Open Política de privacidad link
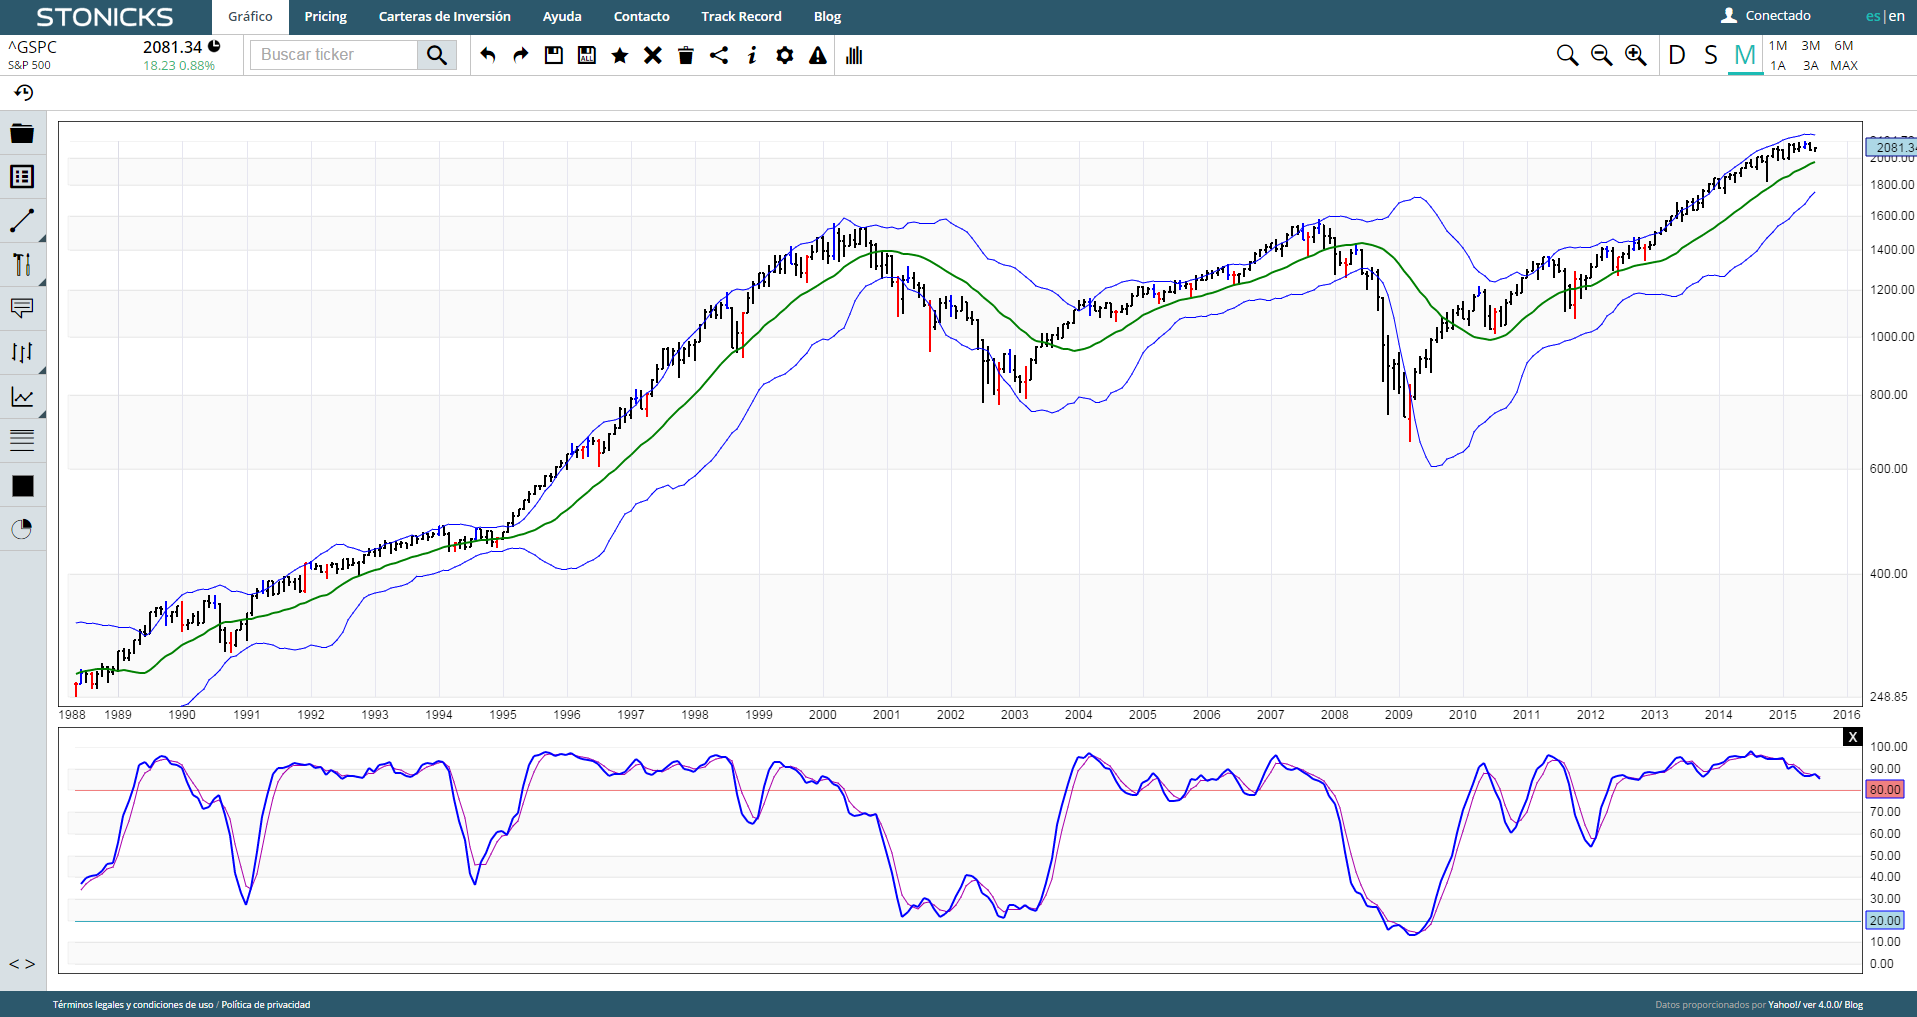The width and height of the screenshot is (1917, 1017). [266, 1005]
